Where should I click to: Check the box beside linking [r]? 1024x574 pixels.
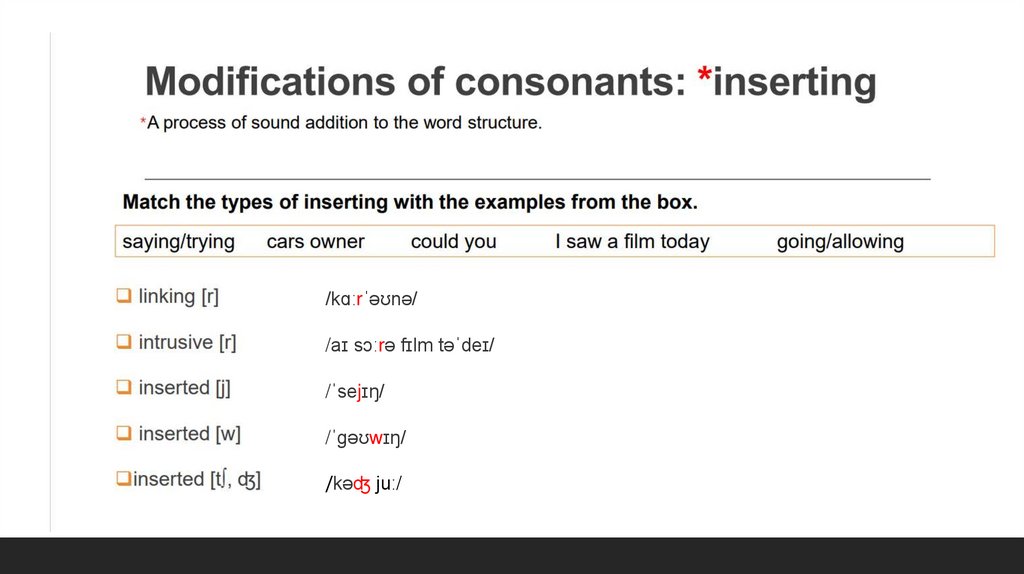click(123, 296)
